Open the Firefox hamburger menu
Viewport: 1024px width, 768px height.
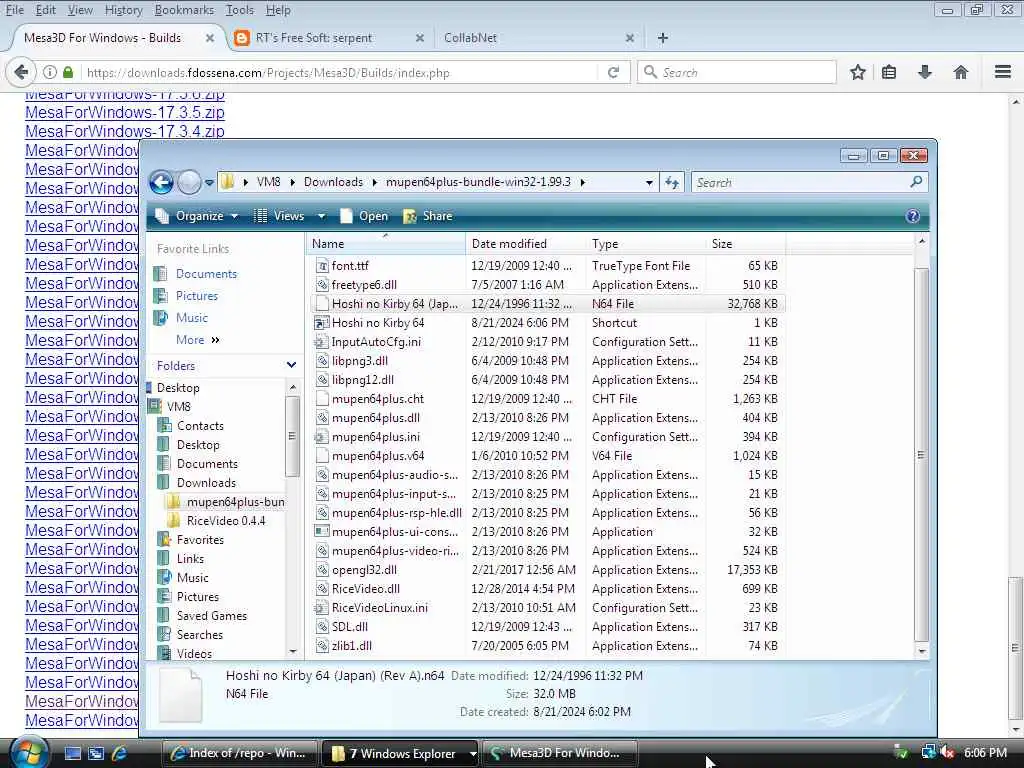point(1002,72)
